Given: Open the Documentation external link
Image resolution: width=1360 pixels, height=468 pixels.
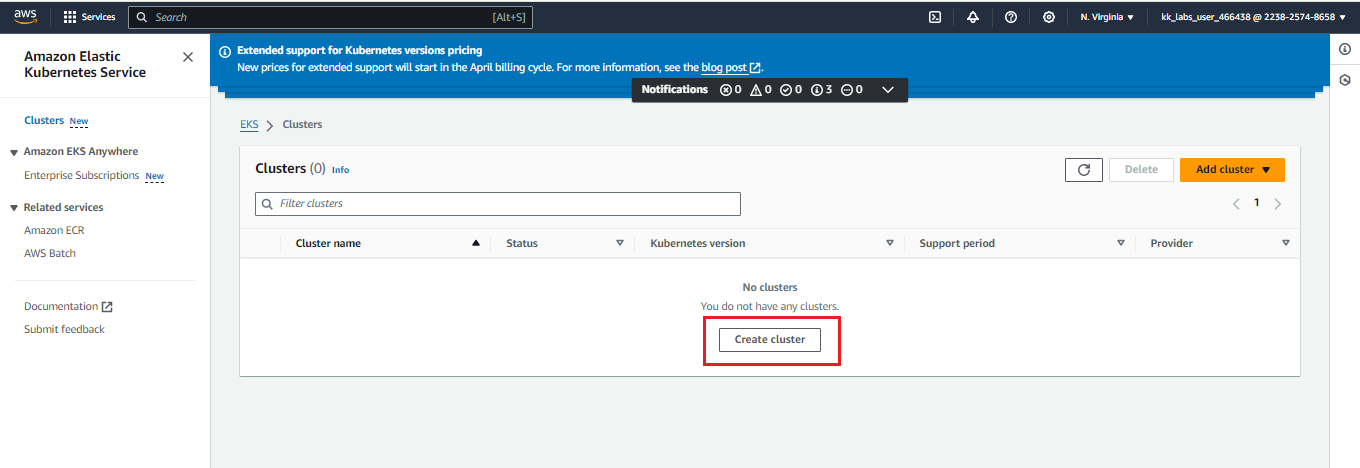Looking at the screenshot, I should [68, 306].
